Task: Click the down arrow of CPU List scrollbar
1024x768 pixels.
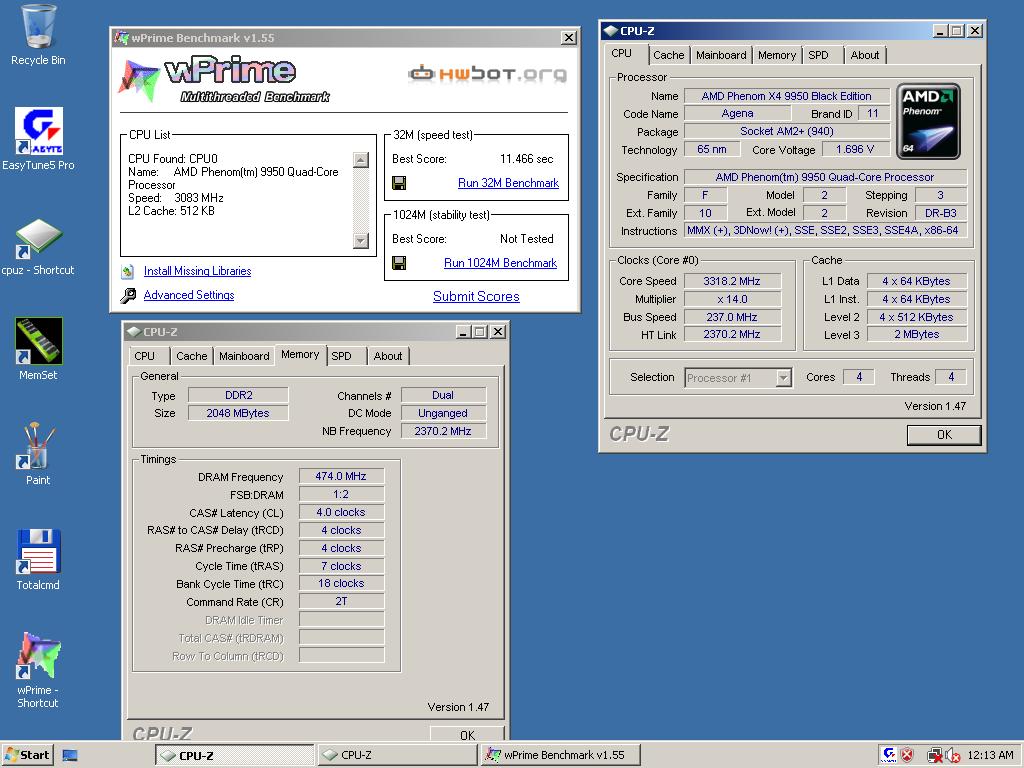Action: [360, 241]
